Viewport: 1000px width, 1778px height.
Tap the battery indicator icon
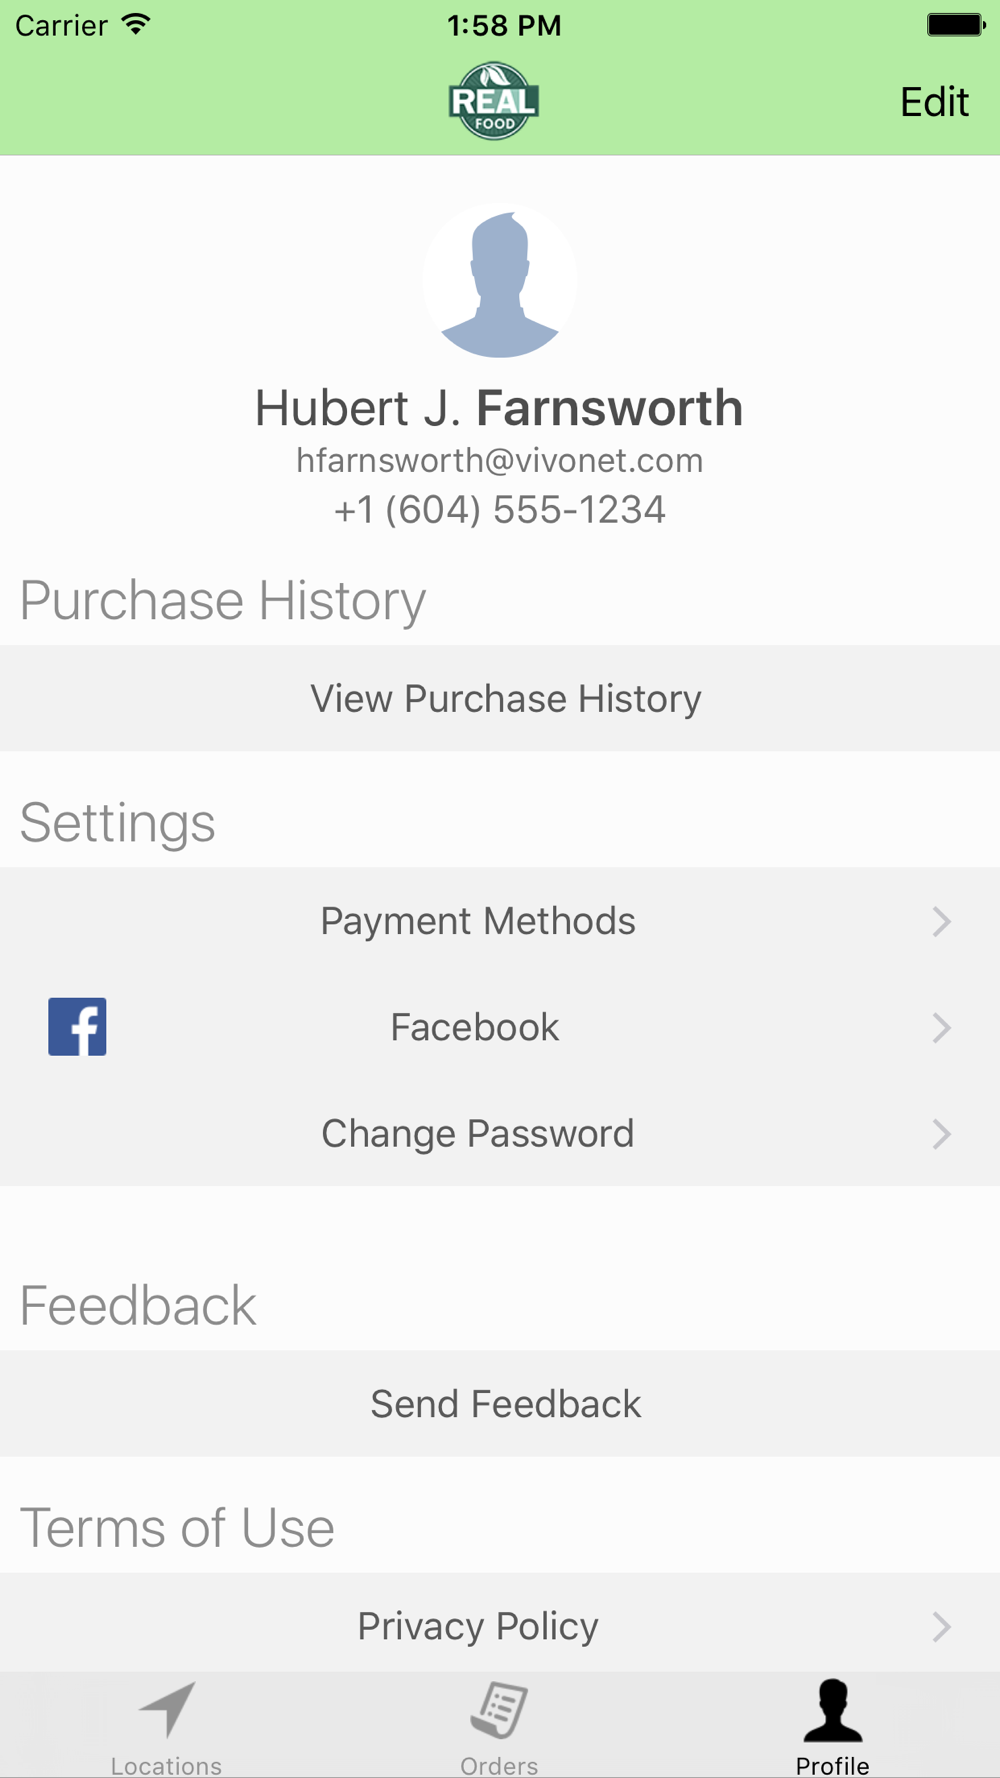coord(956,24)
